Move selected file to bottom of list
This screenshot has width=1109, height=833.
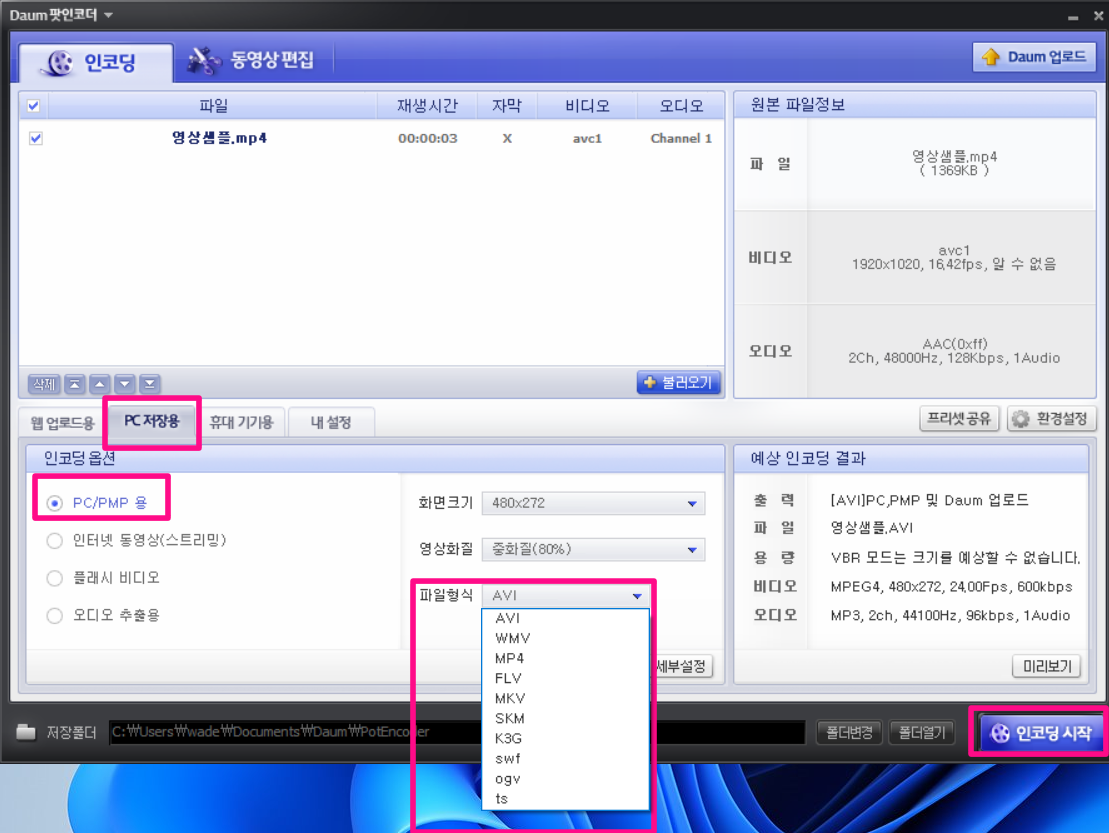150,384
